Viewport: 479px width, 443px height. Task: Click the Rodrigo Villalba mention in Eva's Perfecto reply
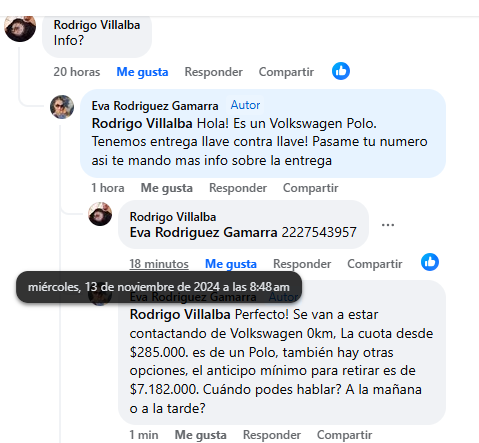(x=180, y=314)
